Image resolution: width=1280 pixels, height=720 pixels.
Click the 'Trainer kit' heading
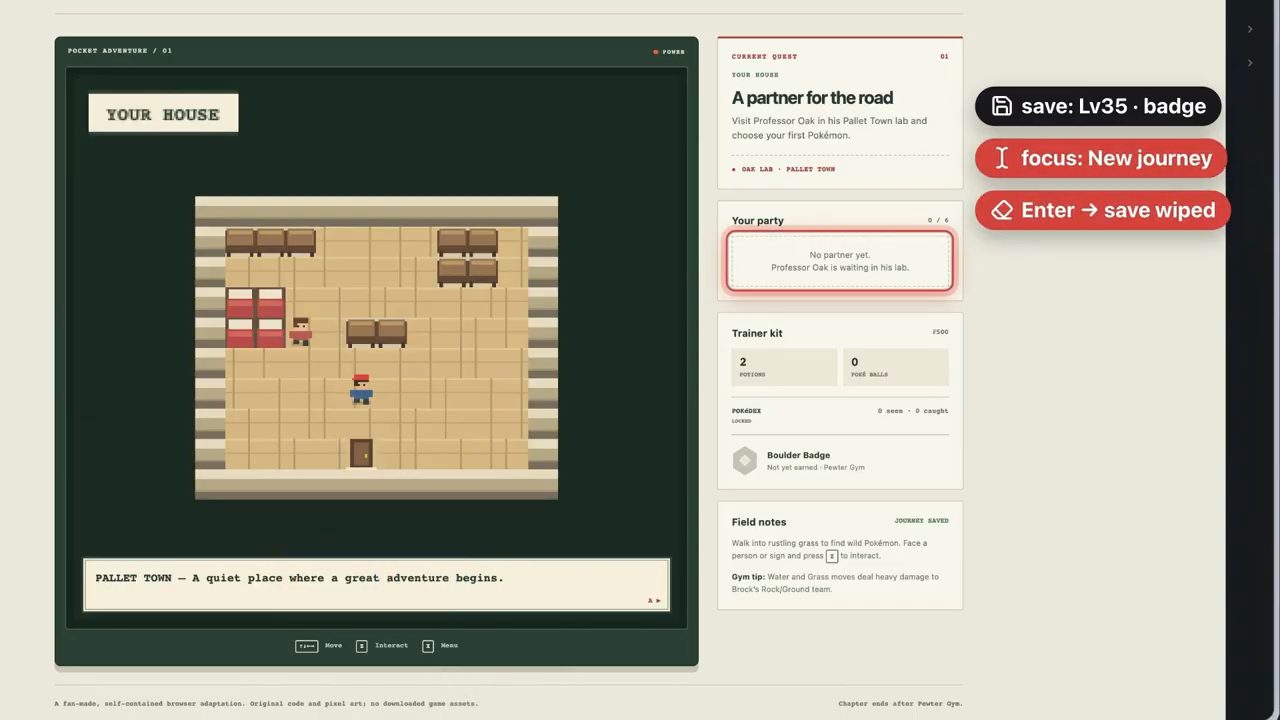pyautogui.click(x=757, y=333)
